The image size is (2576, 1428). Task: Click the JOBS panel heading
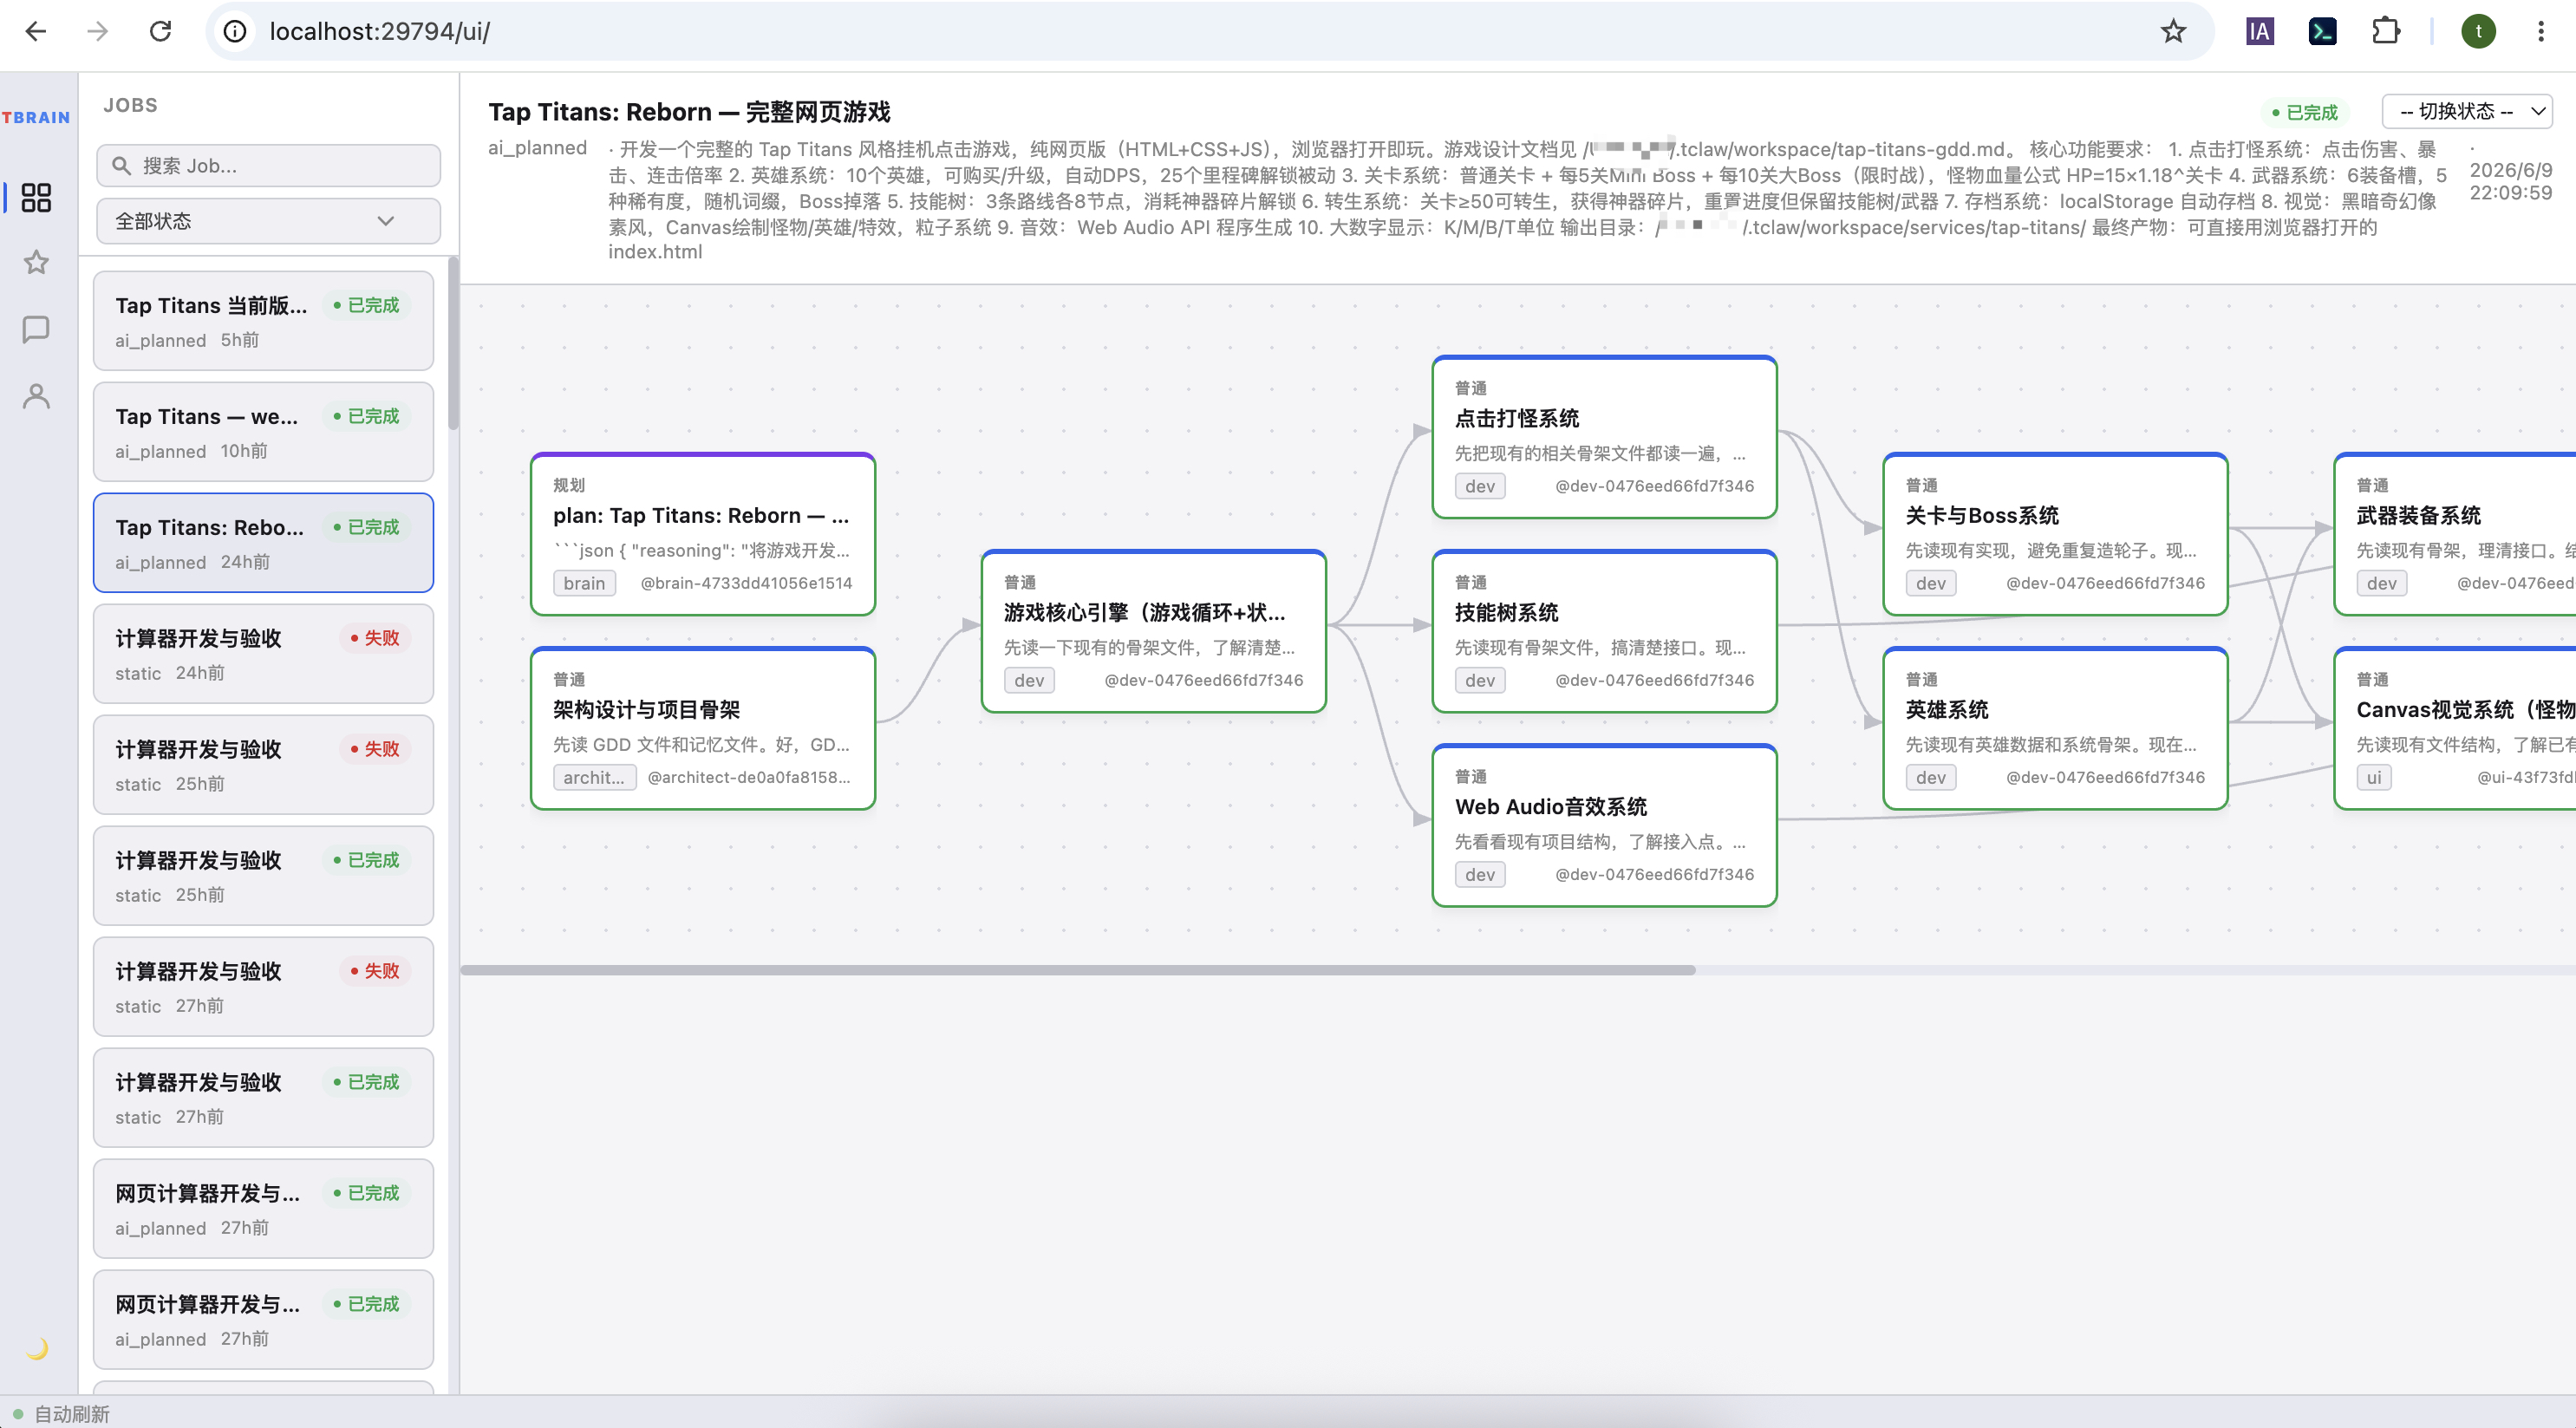coord(130,105)
